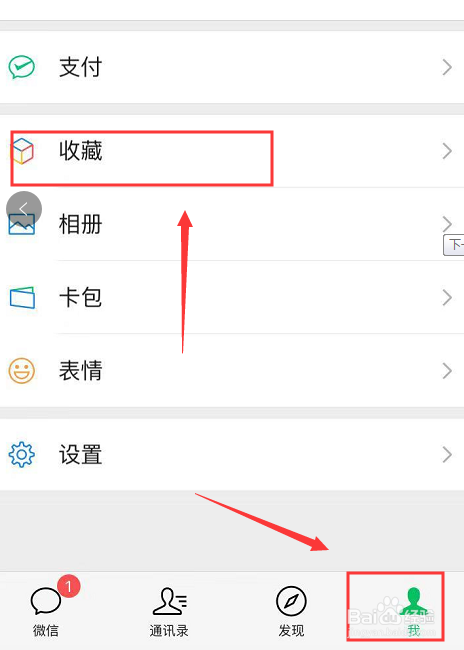Expand the 表情 row chevron

pyautogui.click(x=447, y=371)
